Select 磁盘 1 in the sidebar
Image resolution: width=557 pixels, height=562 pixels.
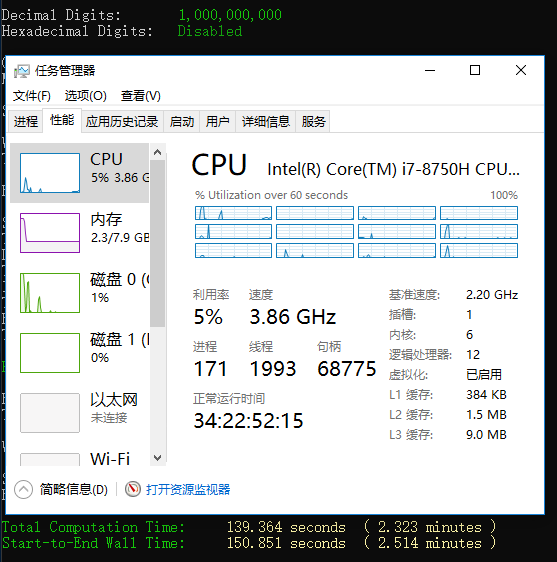point(80,353)
